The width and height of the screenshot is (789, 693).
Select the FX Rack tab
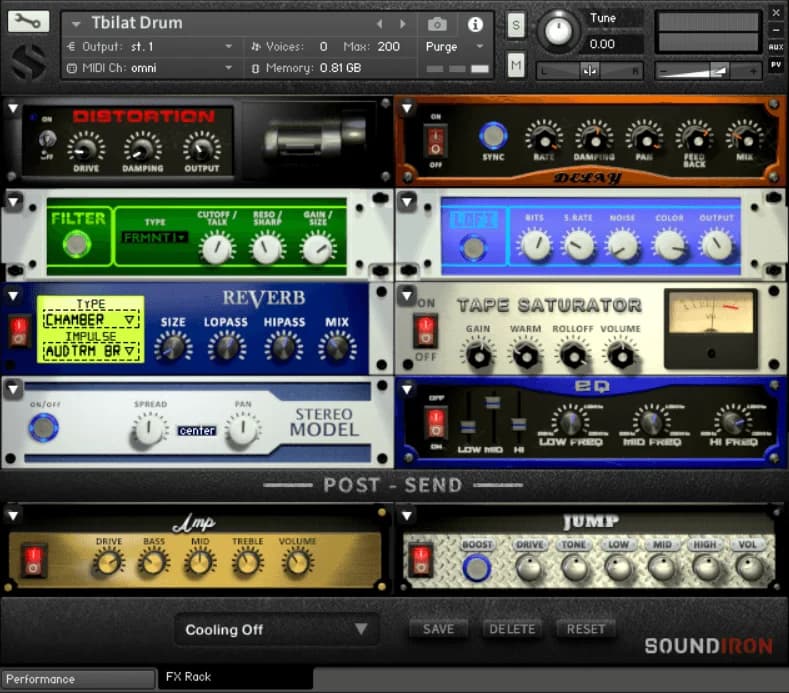pyautogui.click(x=188, y=678)
